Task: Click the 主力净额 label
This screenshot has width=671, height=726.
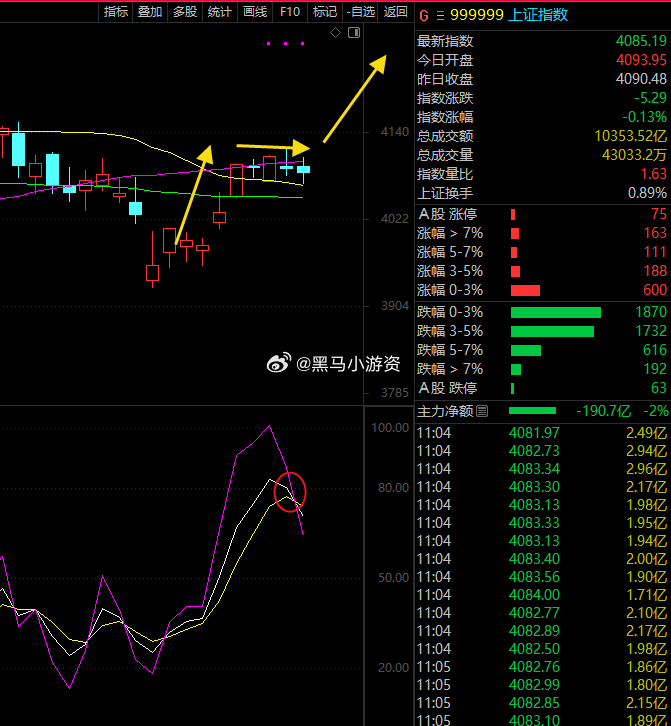Action: pos(445,411)
